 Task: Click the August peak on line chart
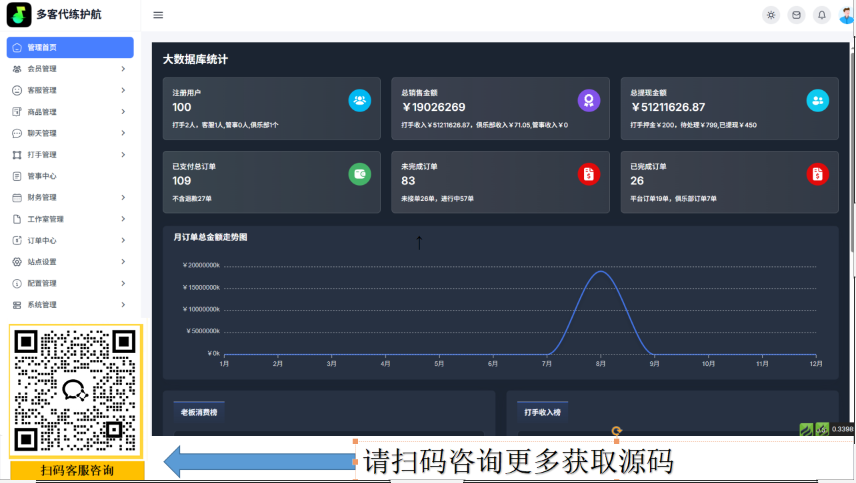click(x=601, y=271)
